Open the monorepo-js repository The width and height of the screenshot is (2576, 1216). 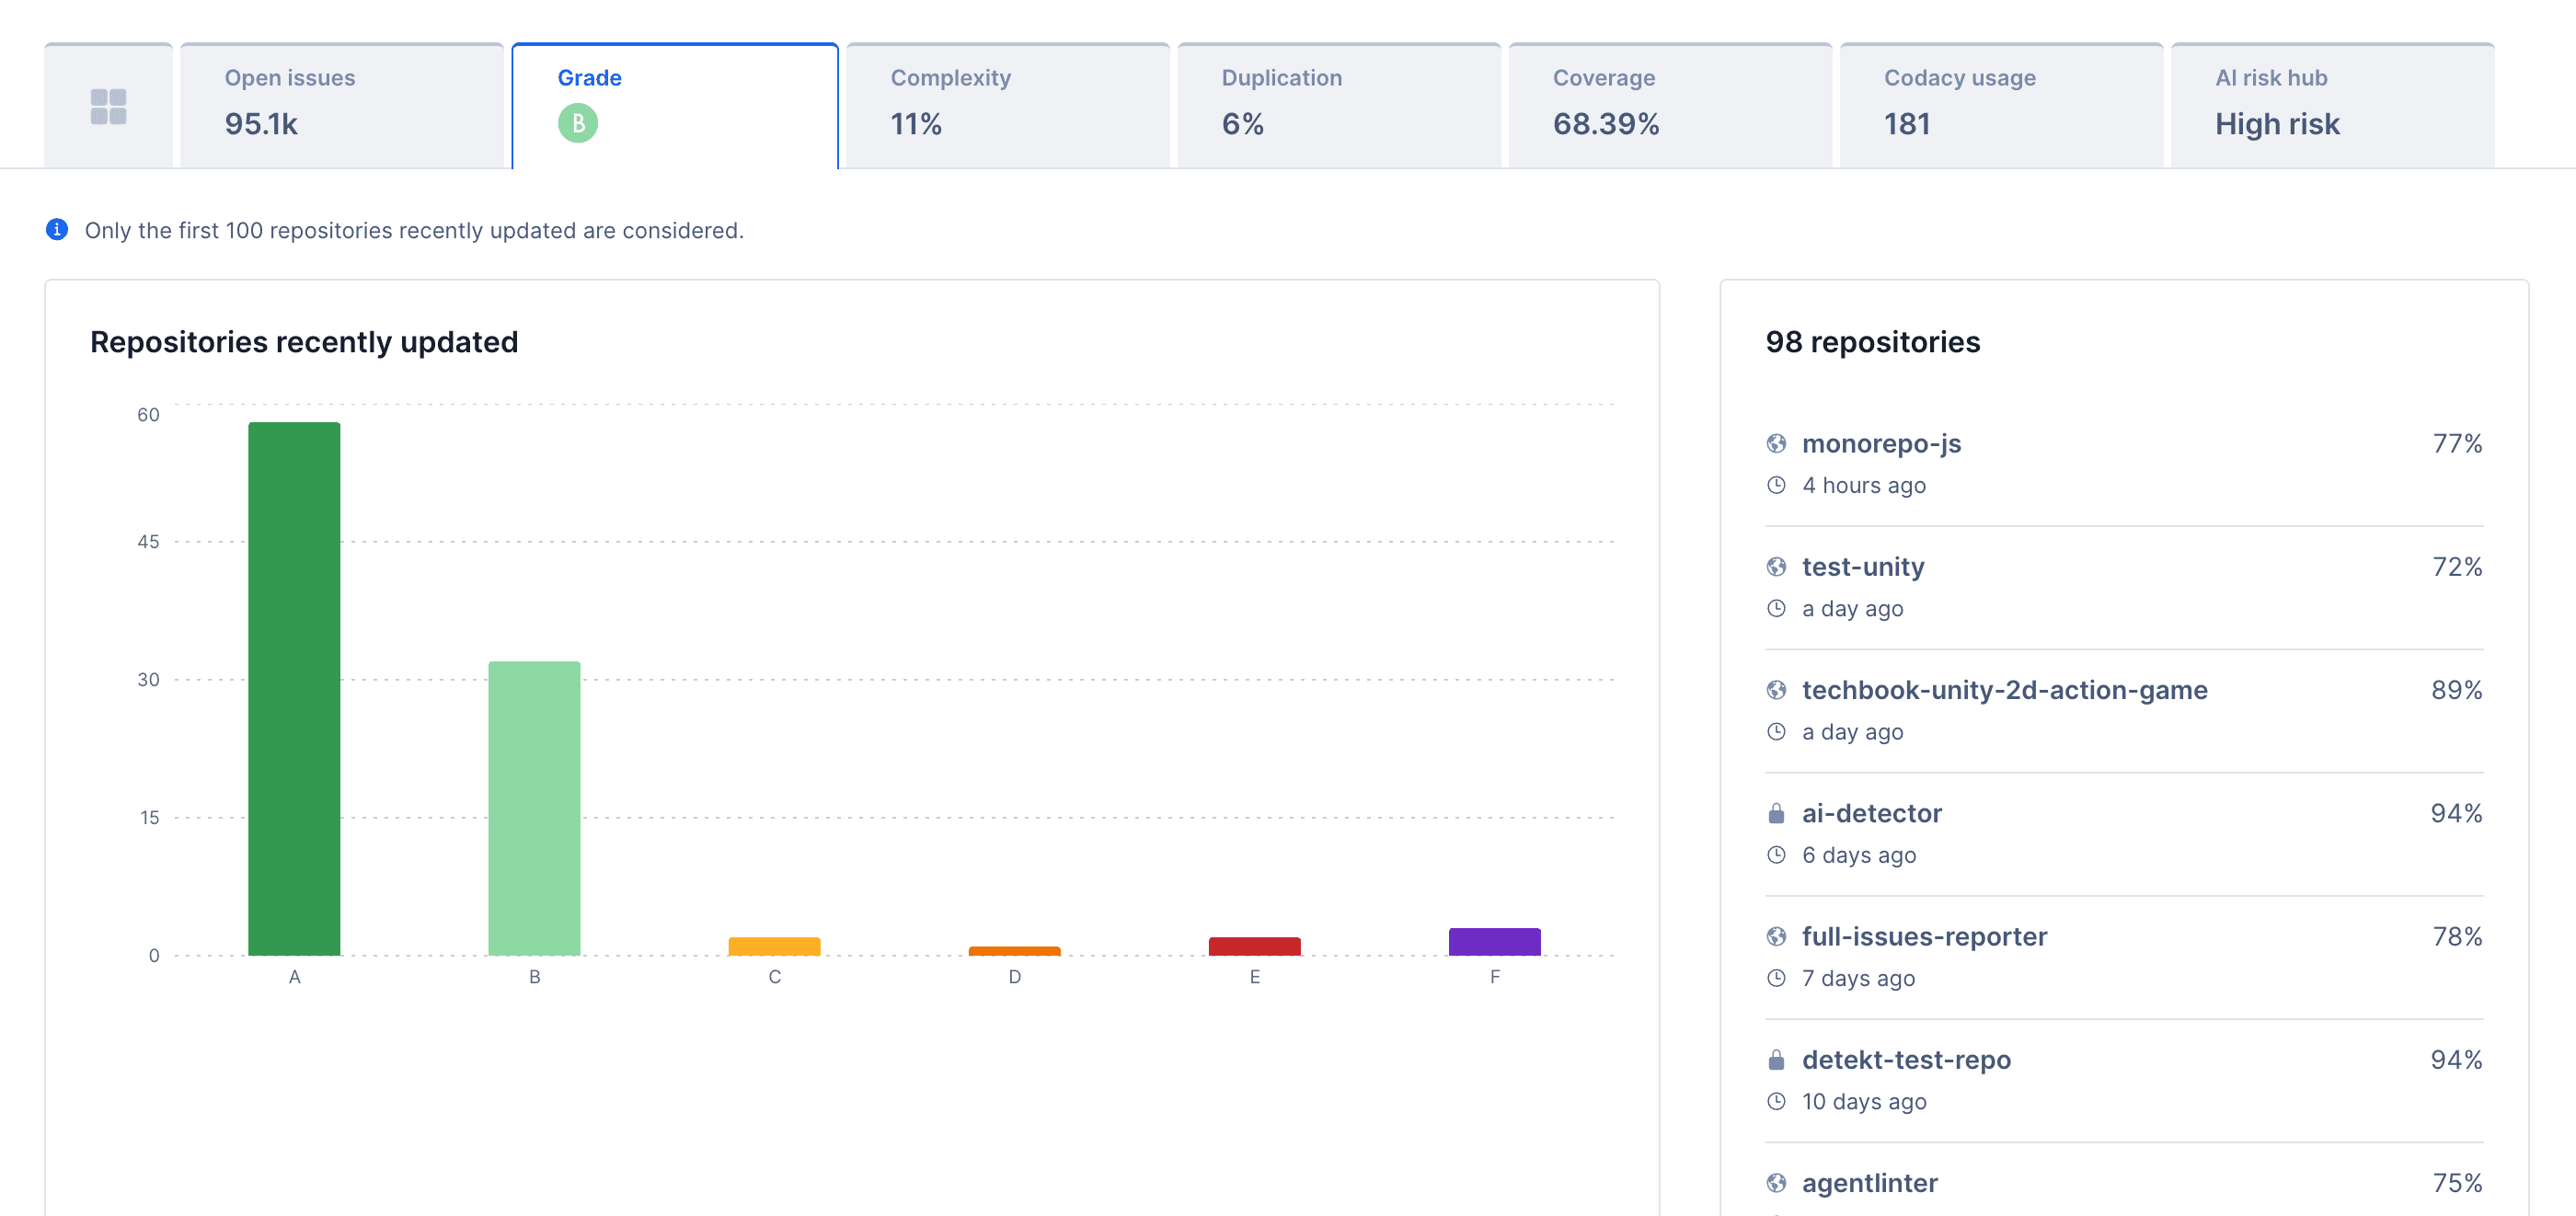1881,444
